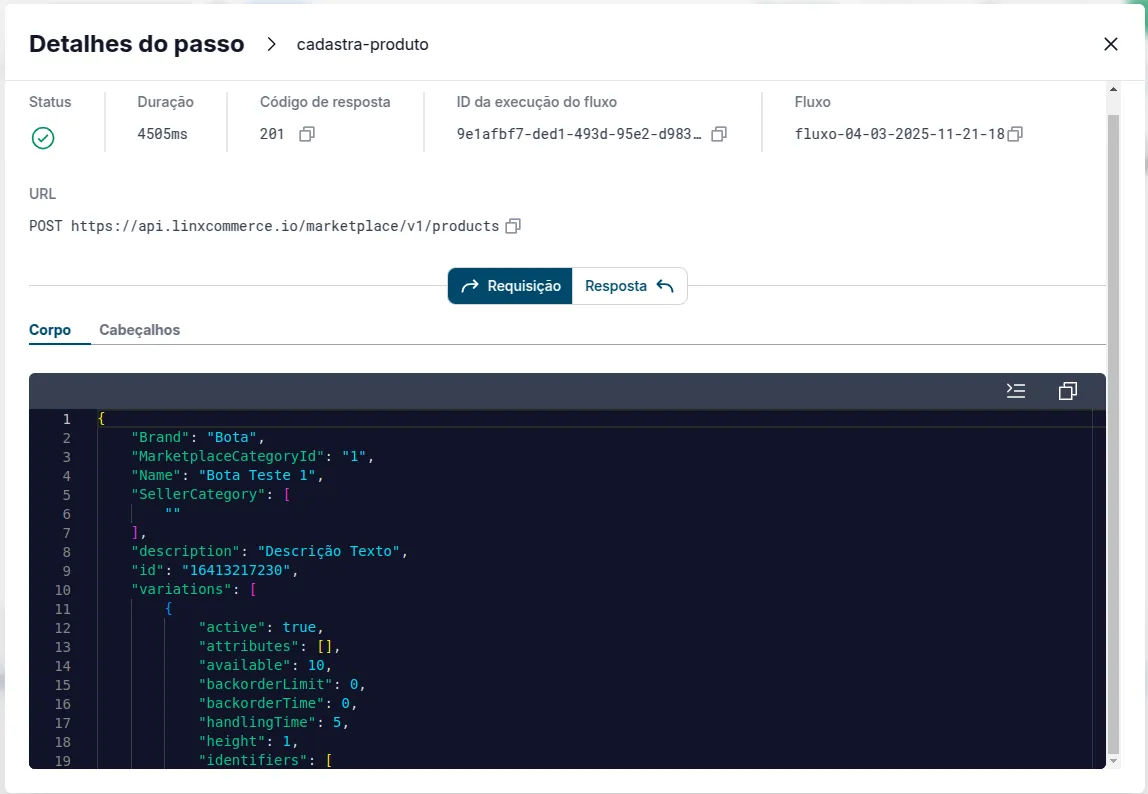1148x794 pixels.
Task: Click the ID da execução do fluxo label
Action: 537,102
